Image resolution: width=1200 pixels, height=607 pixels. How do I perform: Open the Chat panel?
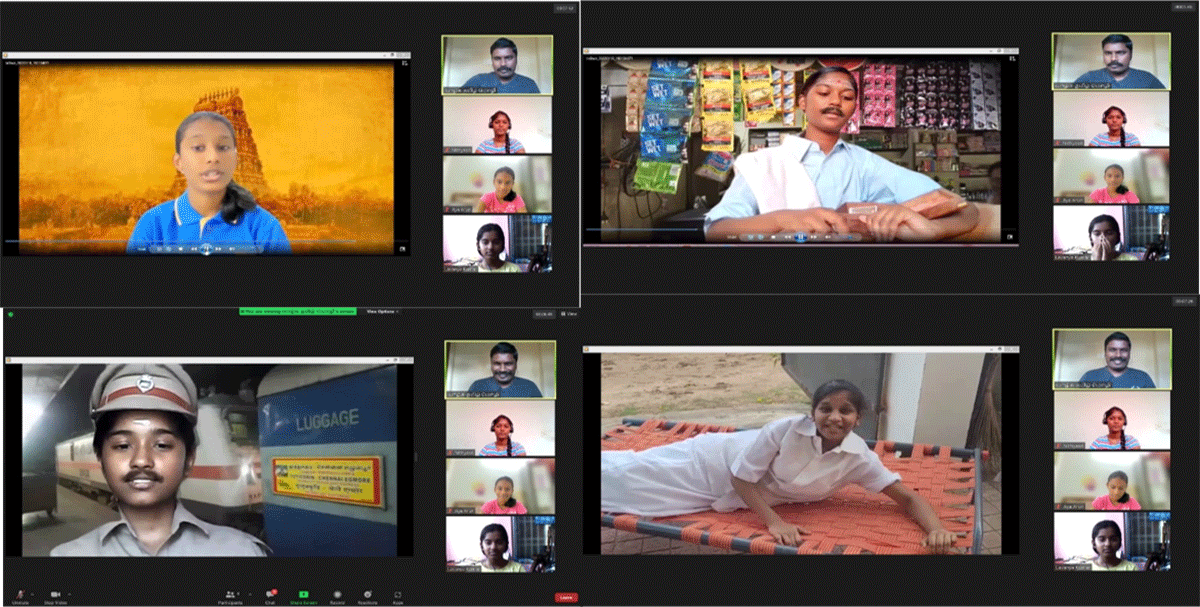click(x=270, y=594)
